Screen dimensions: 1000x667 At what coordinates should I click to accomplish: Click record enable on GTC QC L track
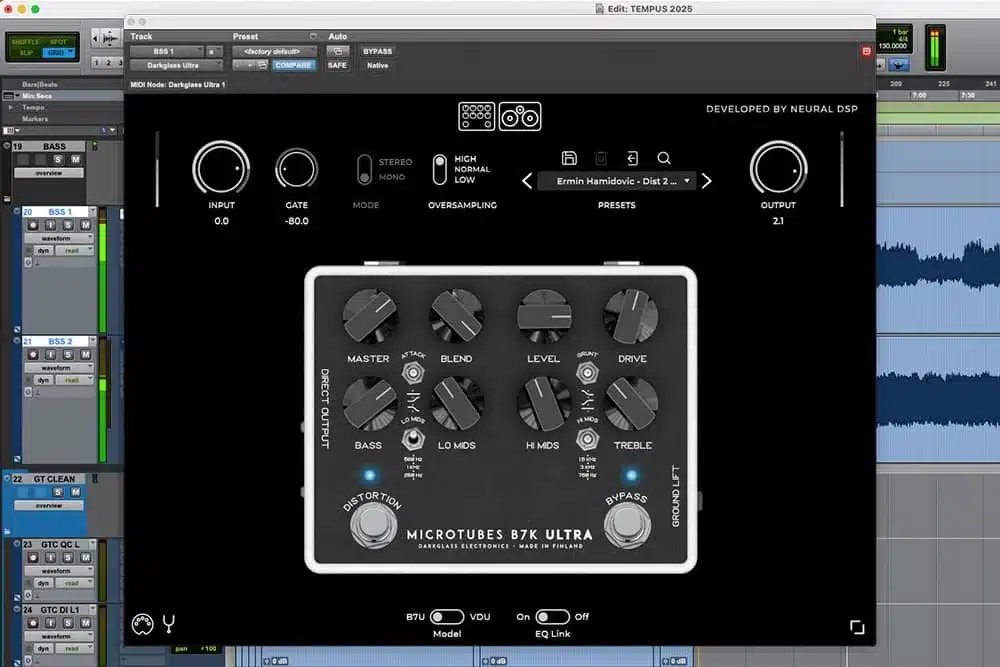click(x=33, y=557)
